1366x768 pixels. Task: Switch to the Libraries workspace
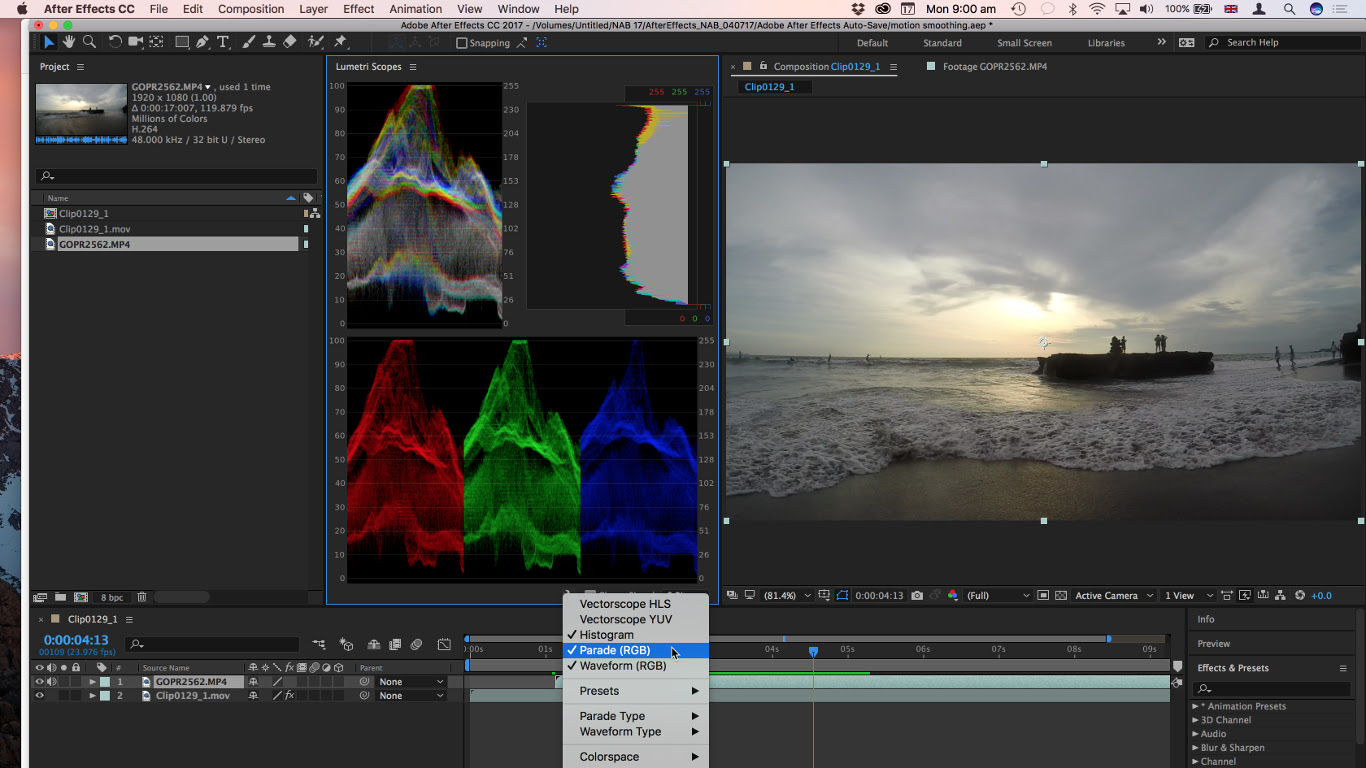(1106, 43)
